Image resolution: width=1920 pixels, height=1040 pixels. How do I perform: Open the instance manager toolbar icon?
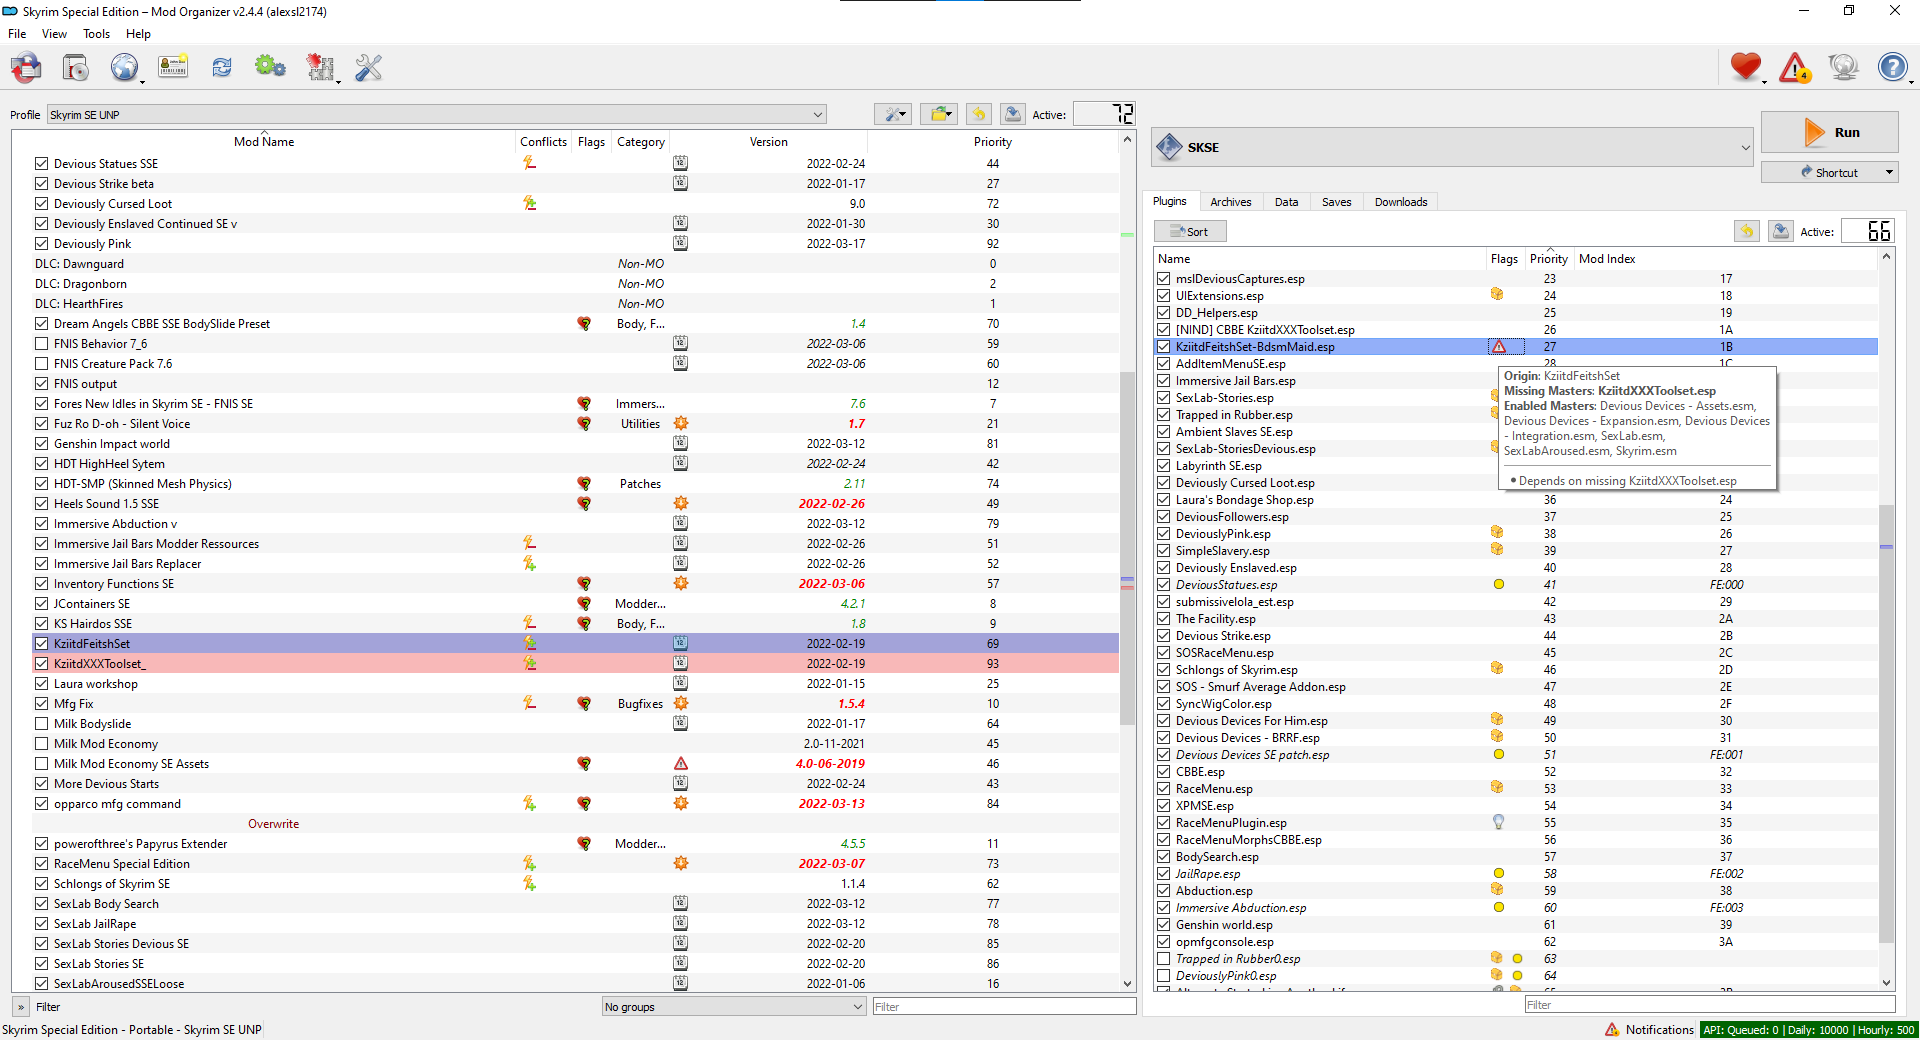point(26,68)
